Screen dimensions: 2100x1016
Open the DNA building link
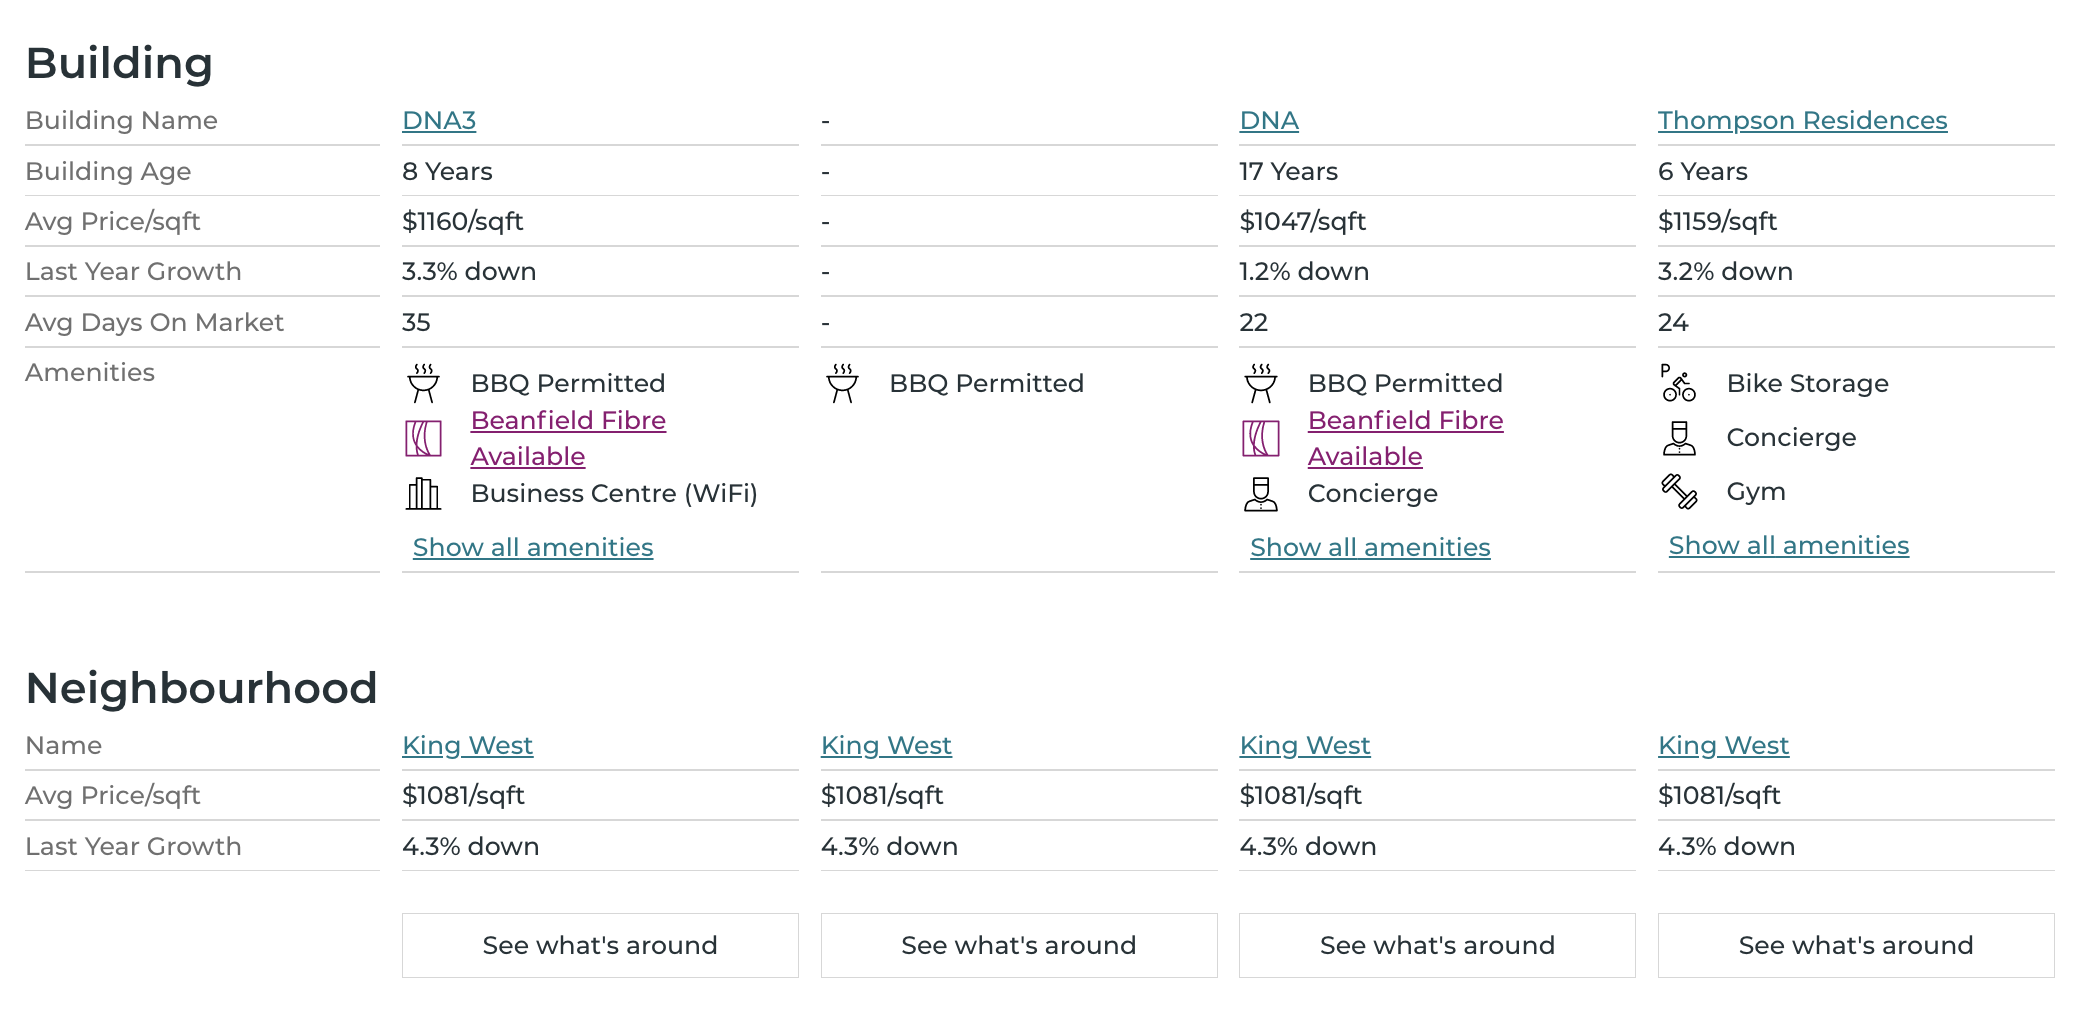(x=1268, y=121)
